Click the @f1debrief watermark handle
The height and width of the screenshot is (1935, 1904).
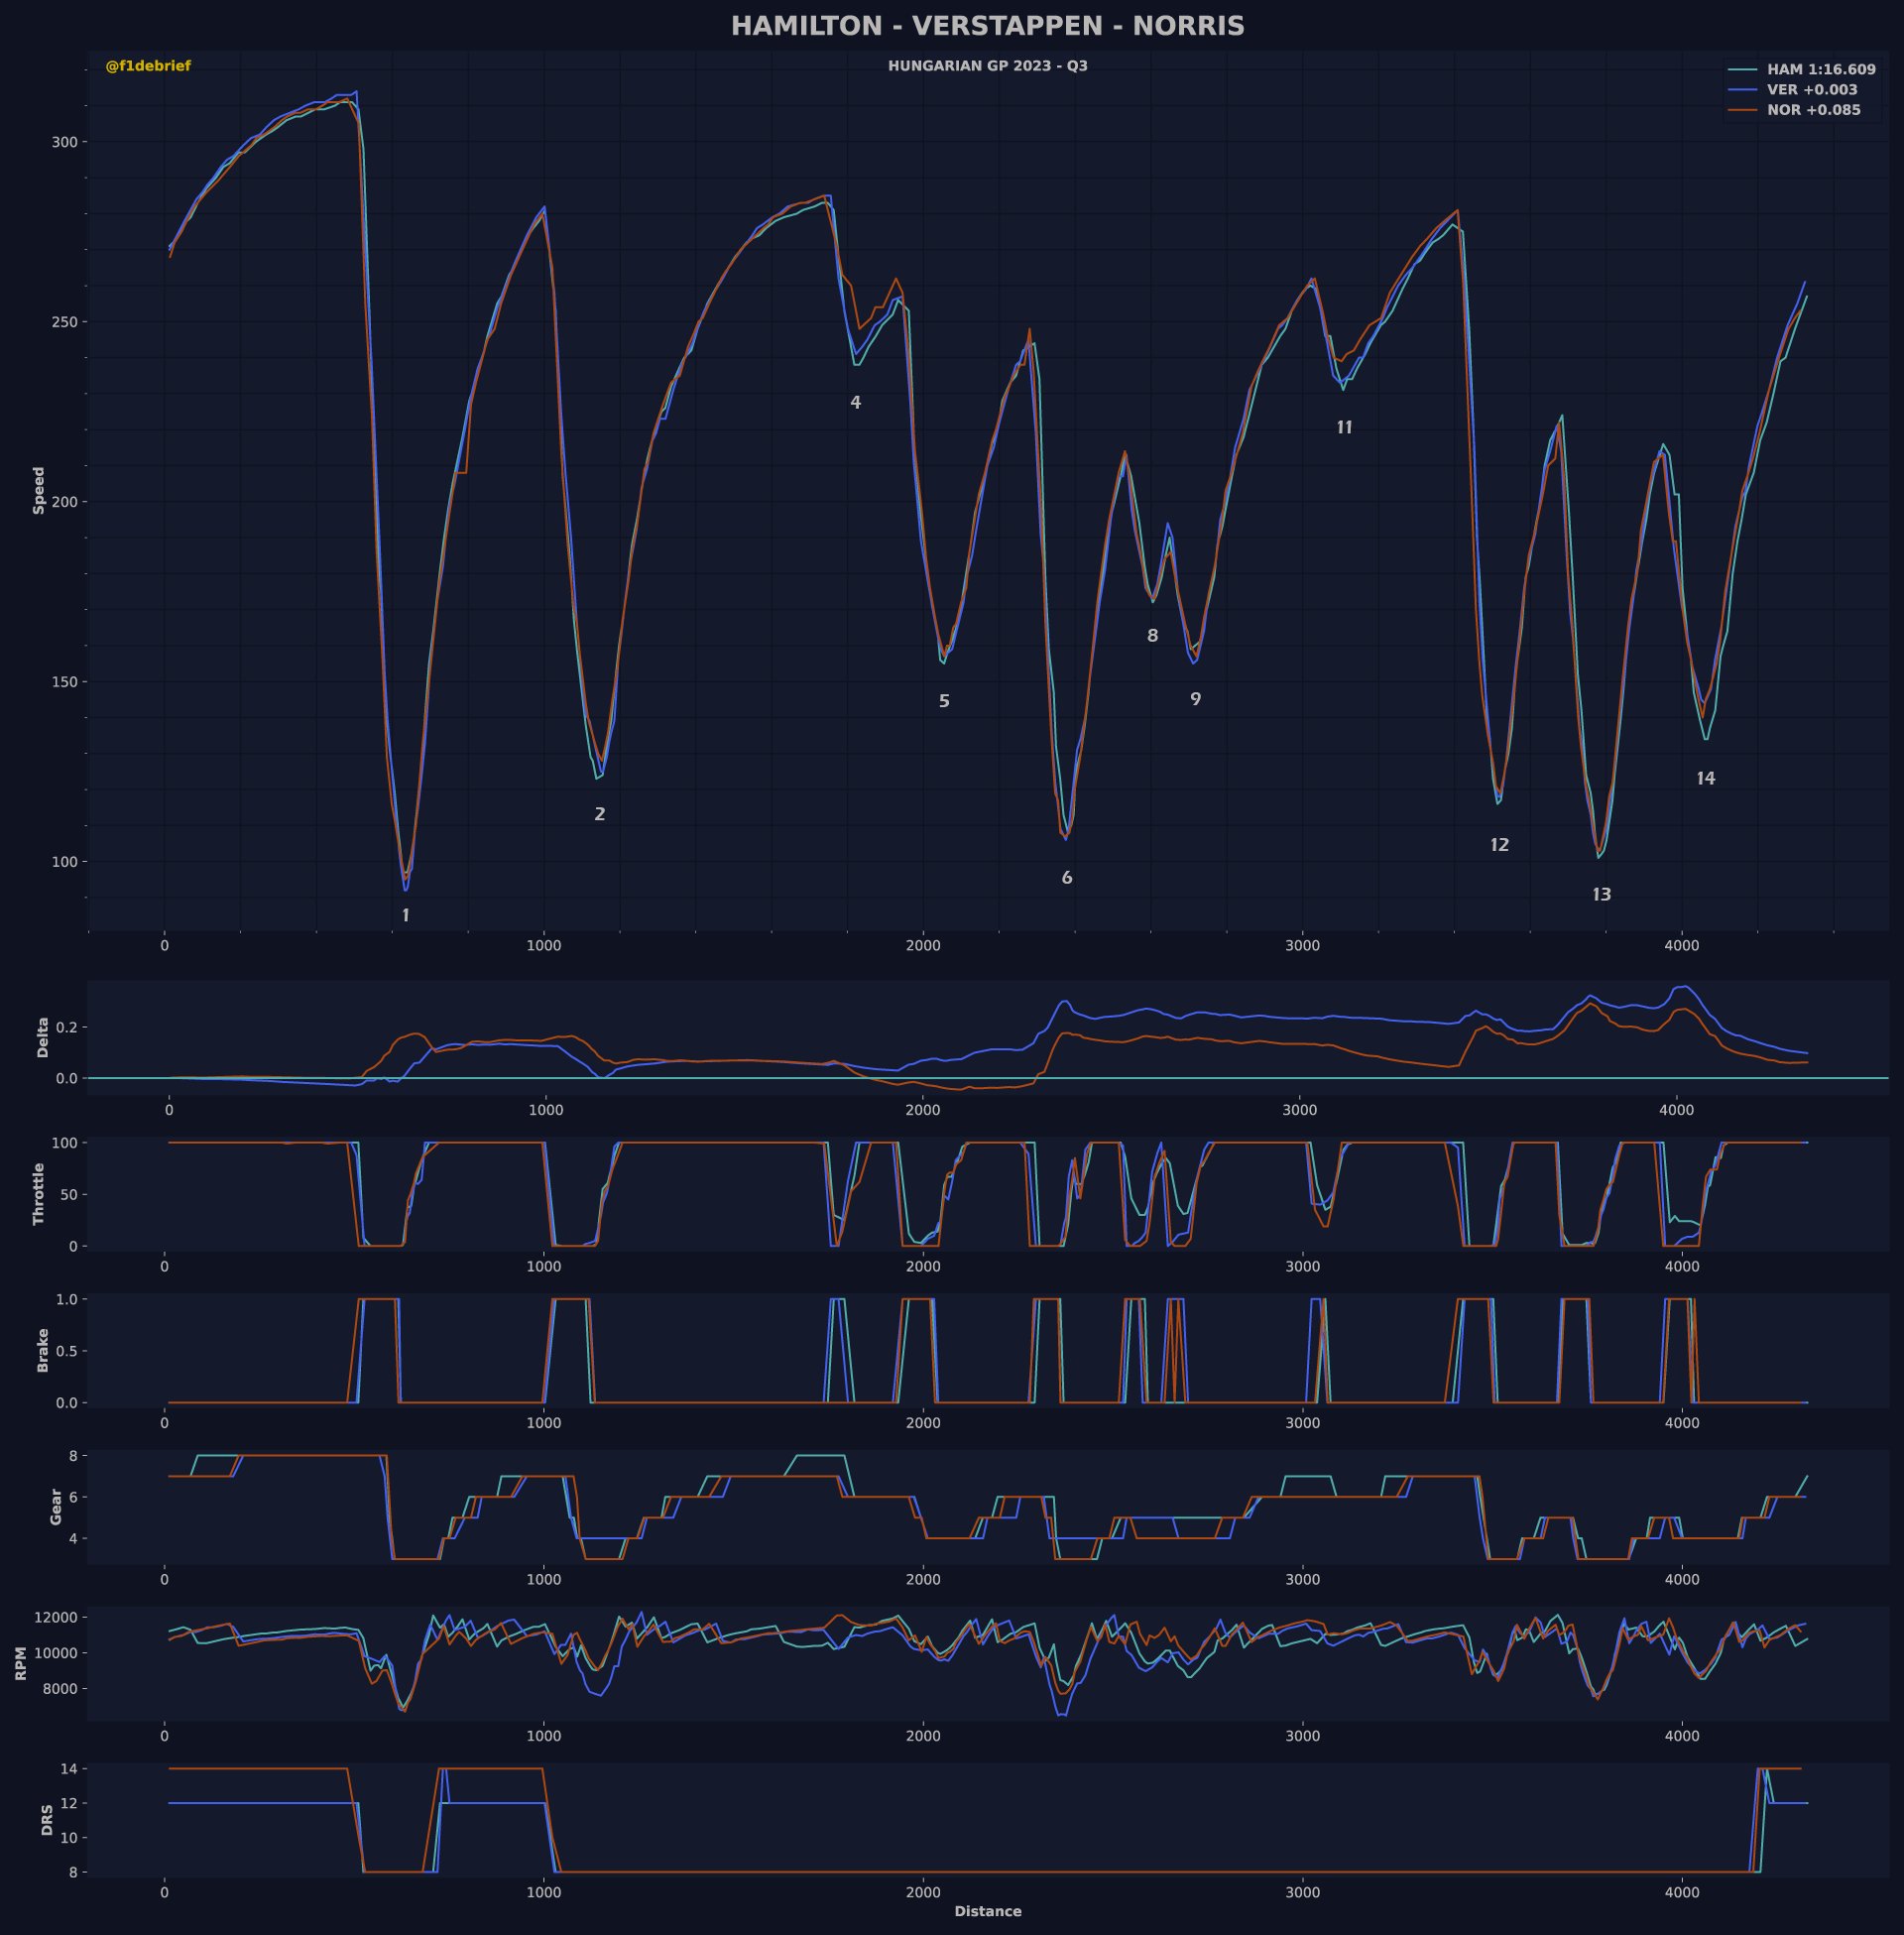pos(148,66)
